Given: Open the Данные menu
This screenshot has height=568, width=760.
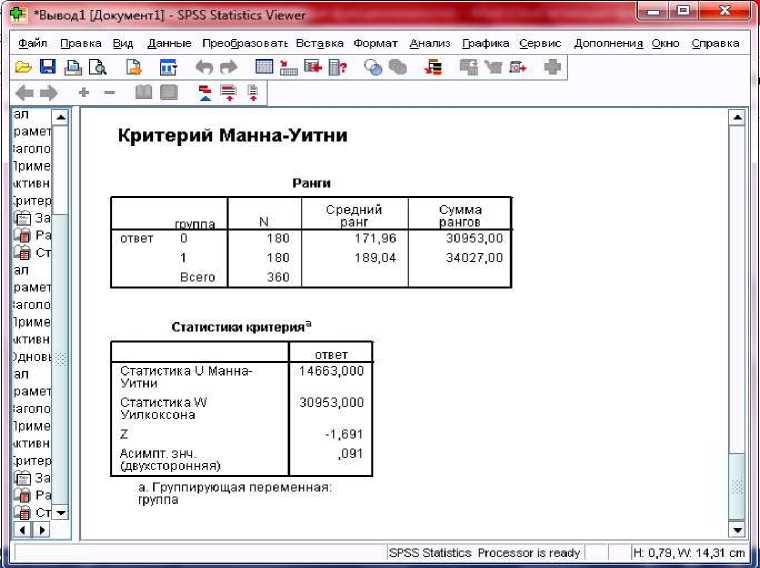Looking at the screenshot, I should click(169, 43).
